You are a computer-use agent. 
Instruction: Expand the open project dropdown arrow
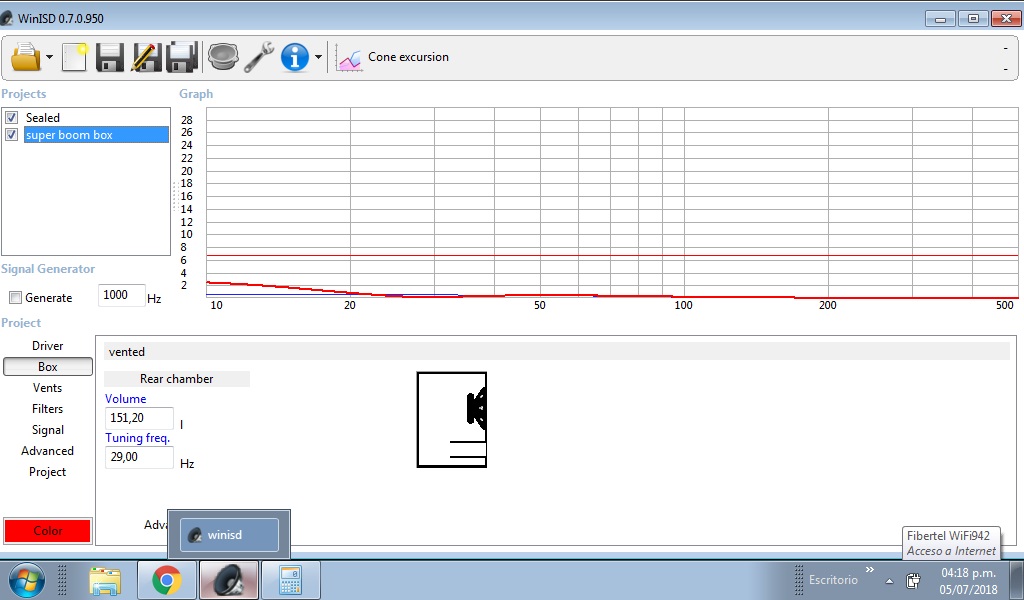click(50, 57)
